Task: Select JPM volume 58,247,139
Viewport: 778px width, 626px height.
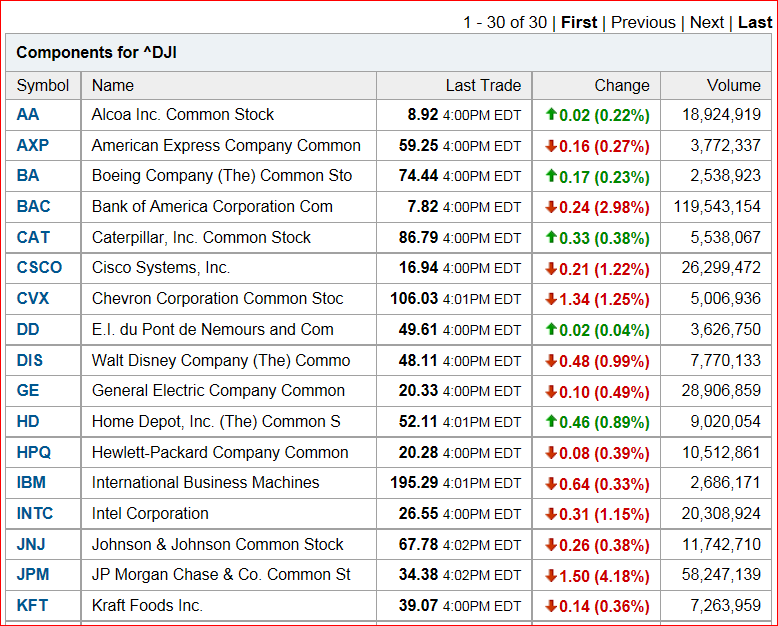Action: click(721, 574)
